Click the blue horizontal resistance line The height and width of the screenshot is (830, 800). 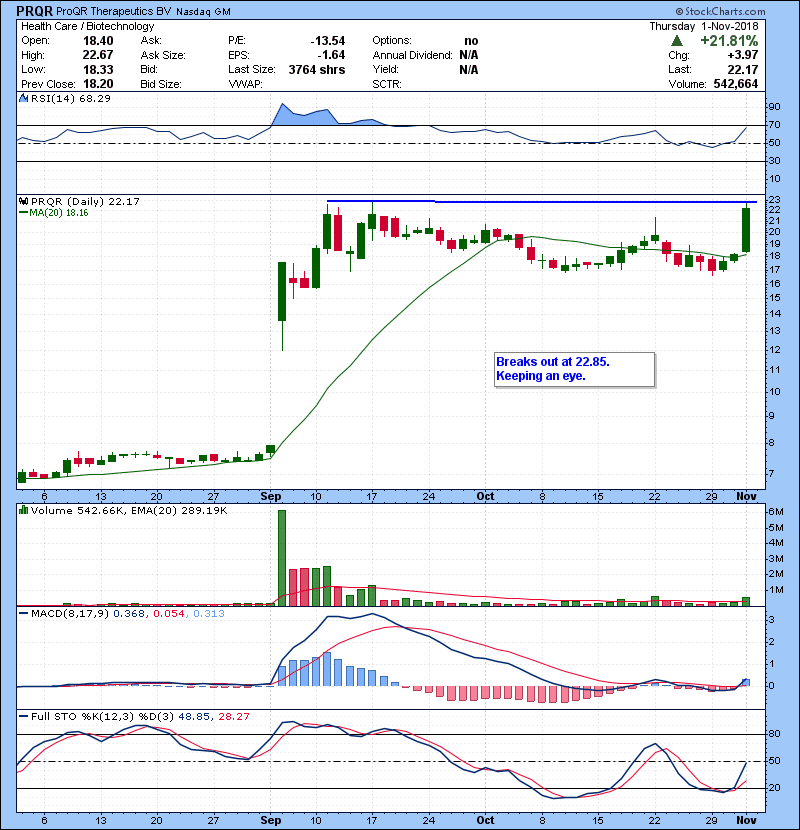pyautogui.click(x=542, y=202)
